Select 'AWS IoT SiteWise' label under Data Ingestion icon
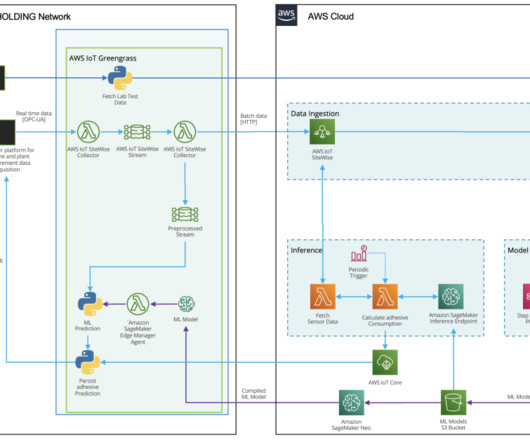This screenshot has height=442, width=530. click(x=322, y=154)
